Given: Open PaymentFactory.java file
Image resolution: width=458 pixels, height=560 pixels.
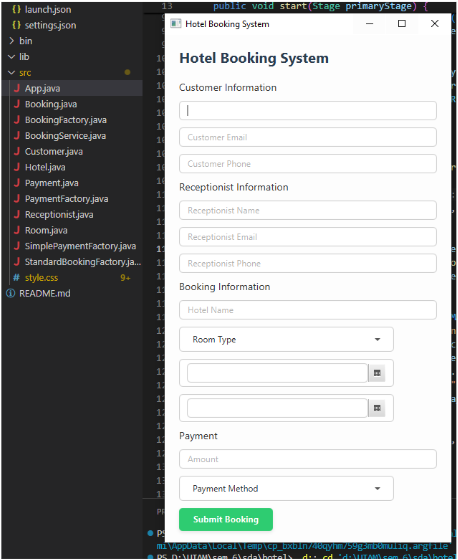Looking at the screenshot, I should (66, 199).
